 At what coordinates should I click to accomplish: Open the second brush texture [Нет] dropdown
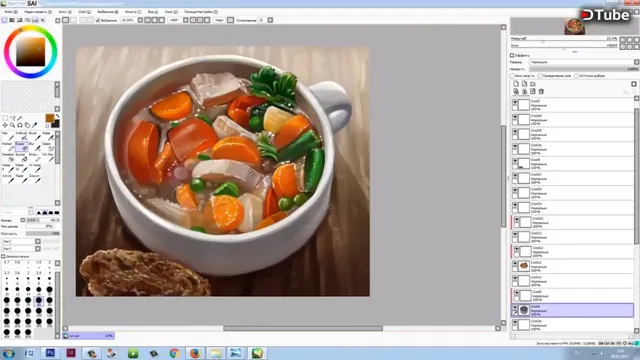[21, 249]
